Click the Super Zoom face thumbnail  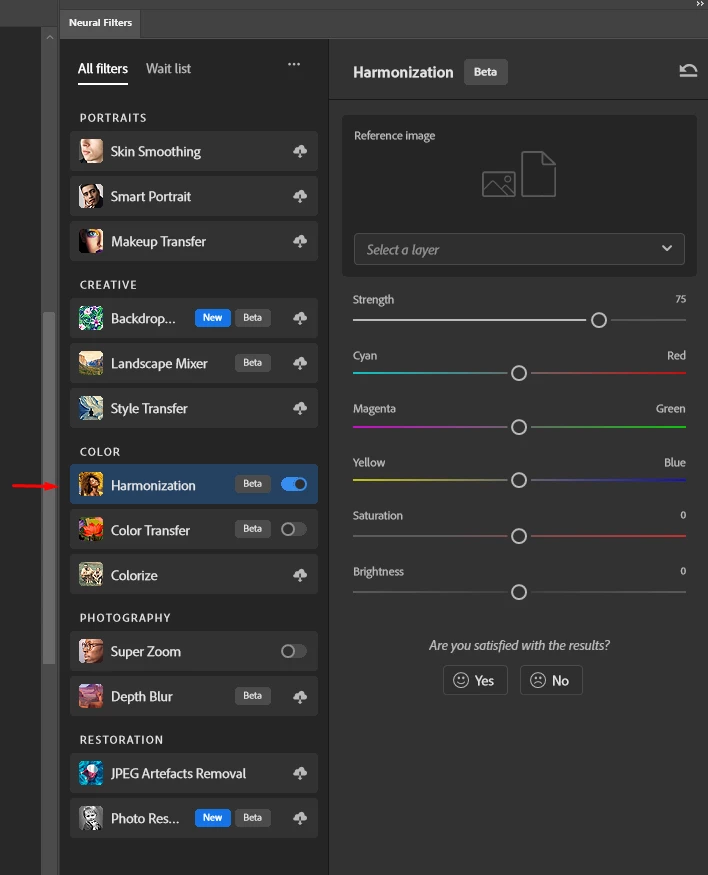coord(91,651)
